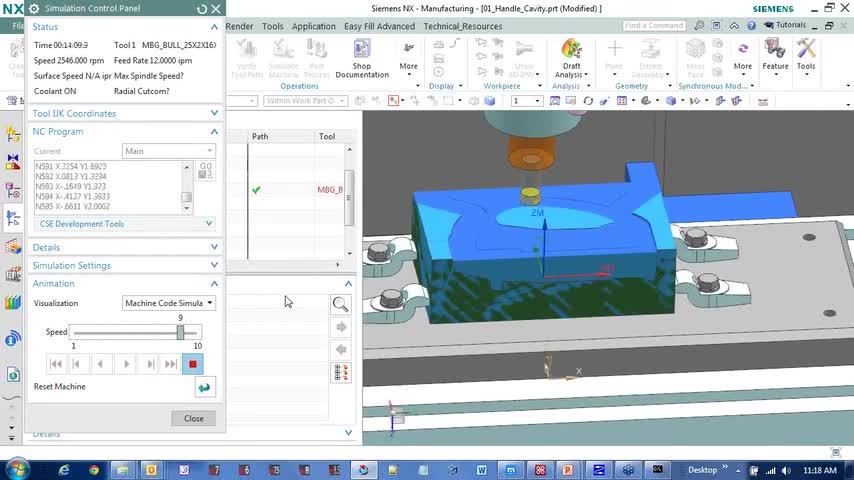
Task: Select the MBG_B tool cell
Action: click(330, 190)
